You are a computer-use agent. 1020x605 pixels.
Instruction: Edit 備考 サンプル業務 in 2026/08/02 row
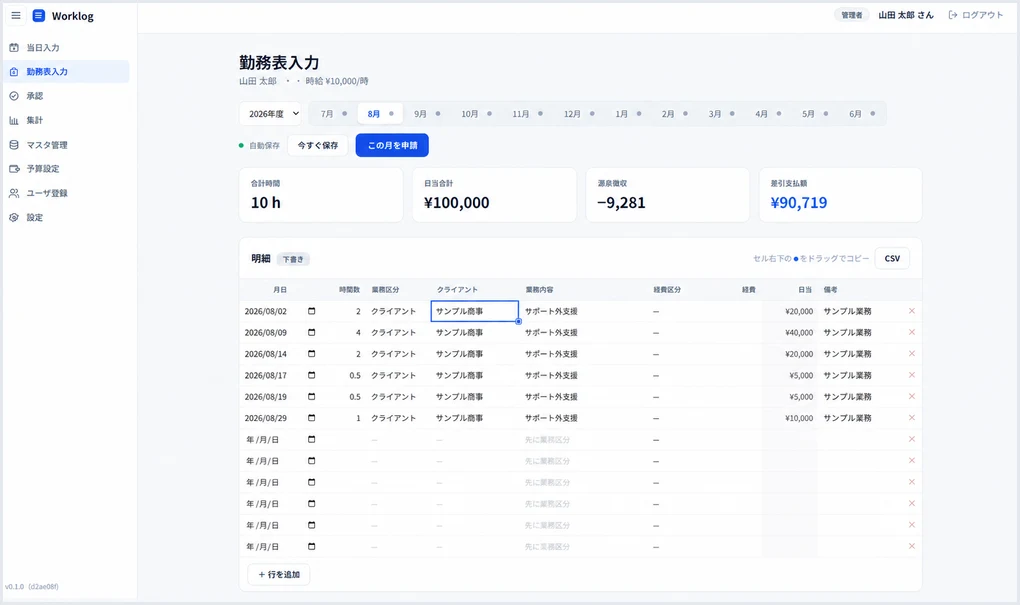(860, 311)
